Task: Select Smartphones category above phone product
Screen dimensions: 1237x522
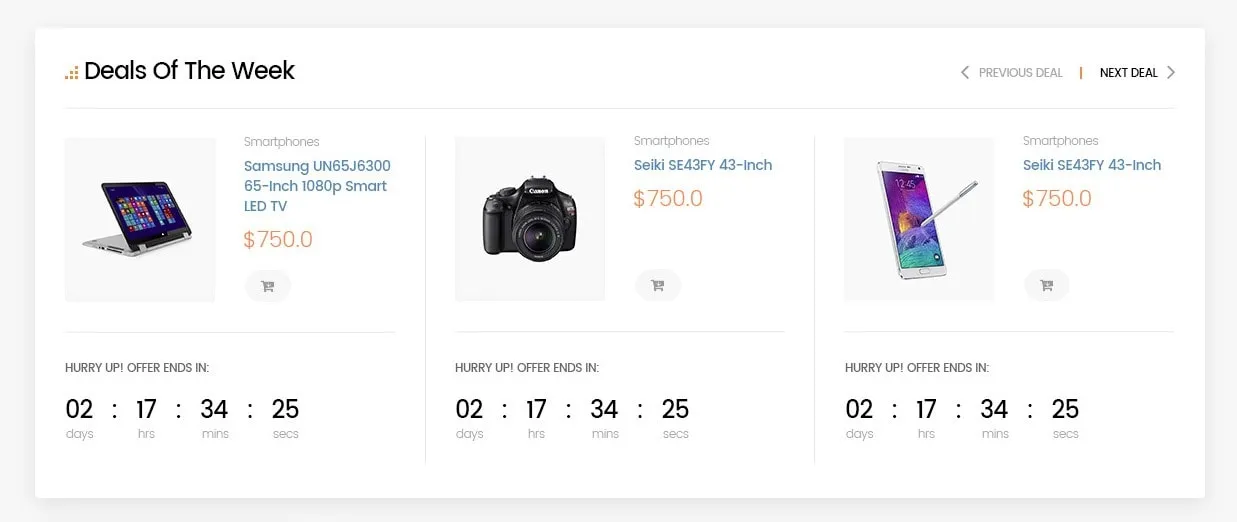Action: pos(1061,141)
